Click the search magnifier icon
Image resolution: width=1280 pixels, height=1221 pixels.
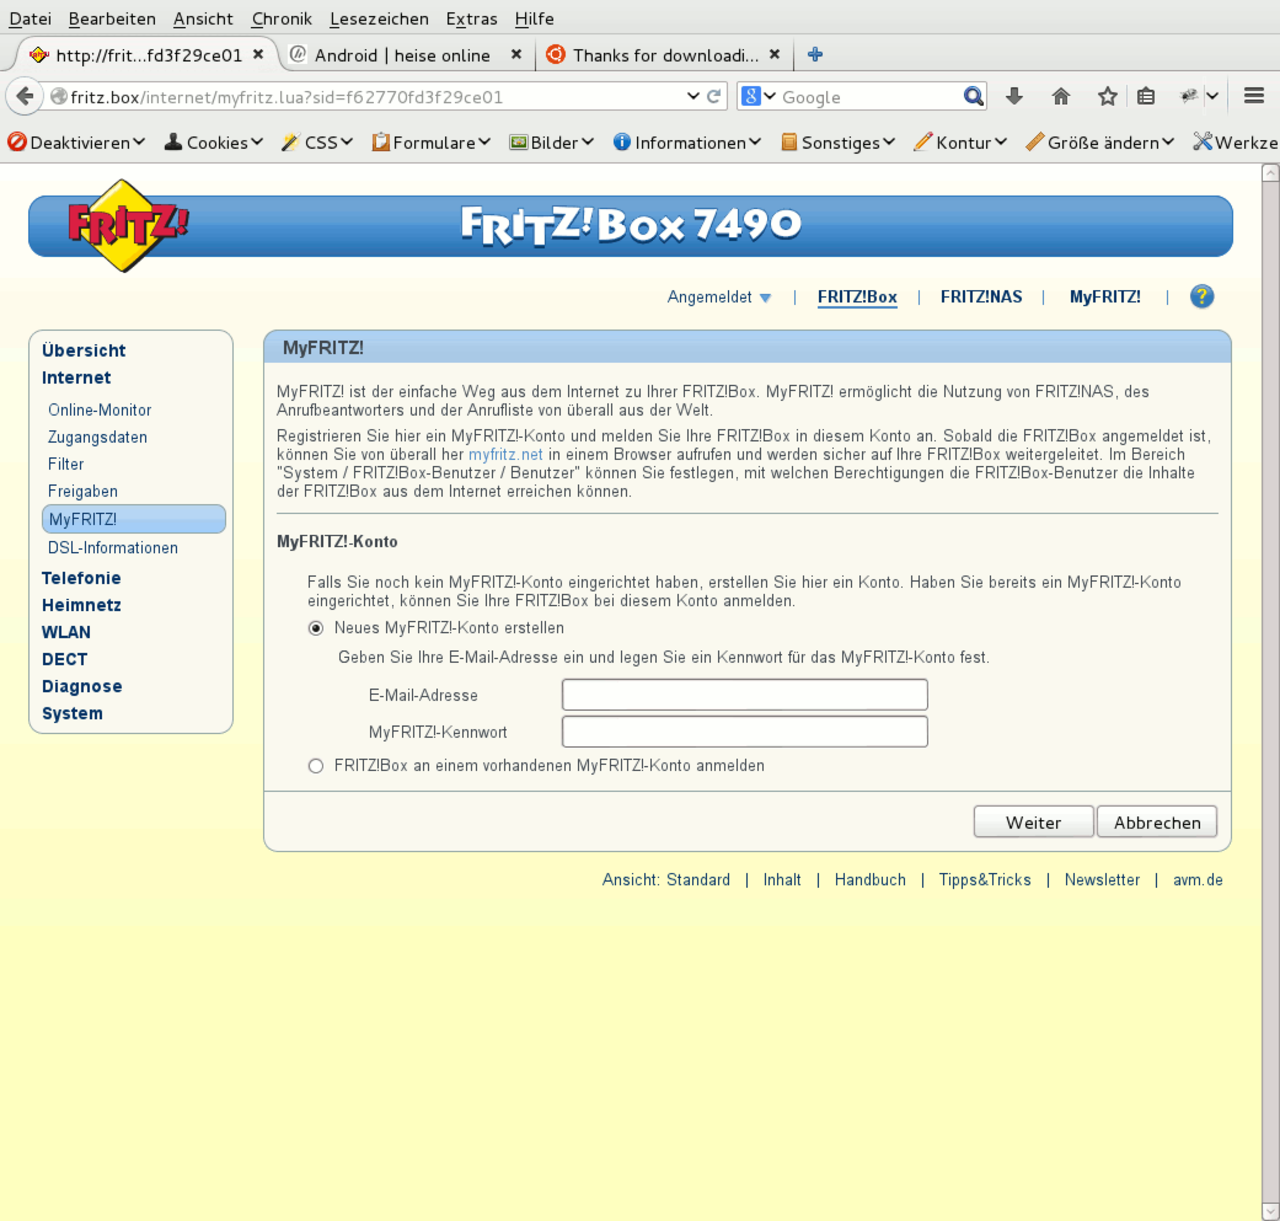point(973,96)
